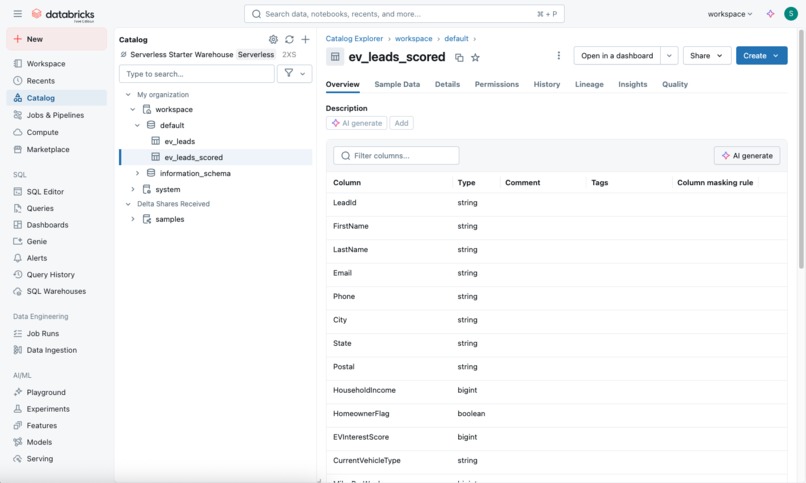
Task: Expand the system catalog node
Action: pyautogui.click(x=133, y=189)
